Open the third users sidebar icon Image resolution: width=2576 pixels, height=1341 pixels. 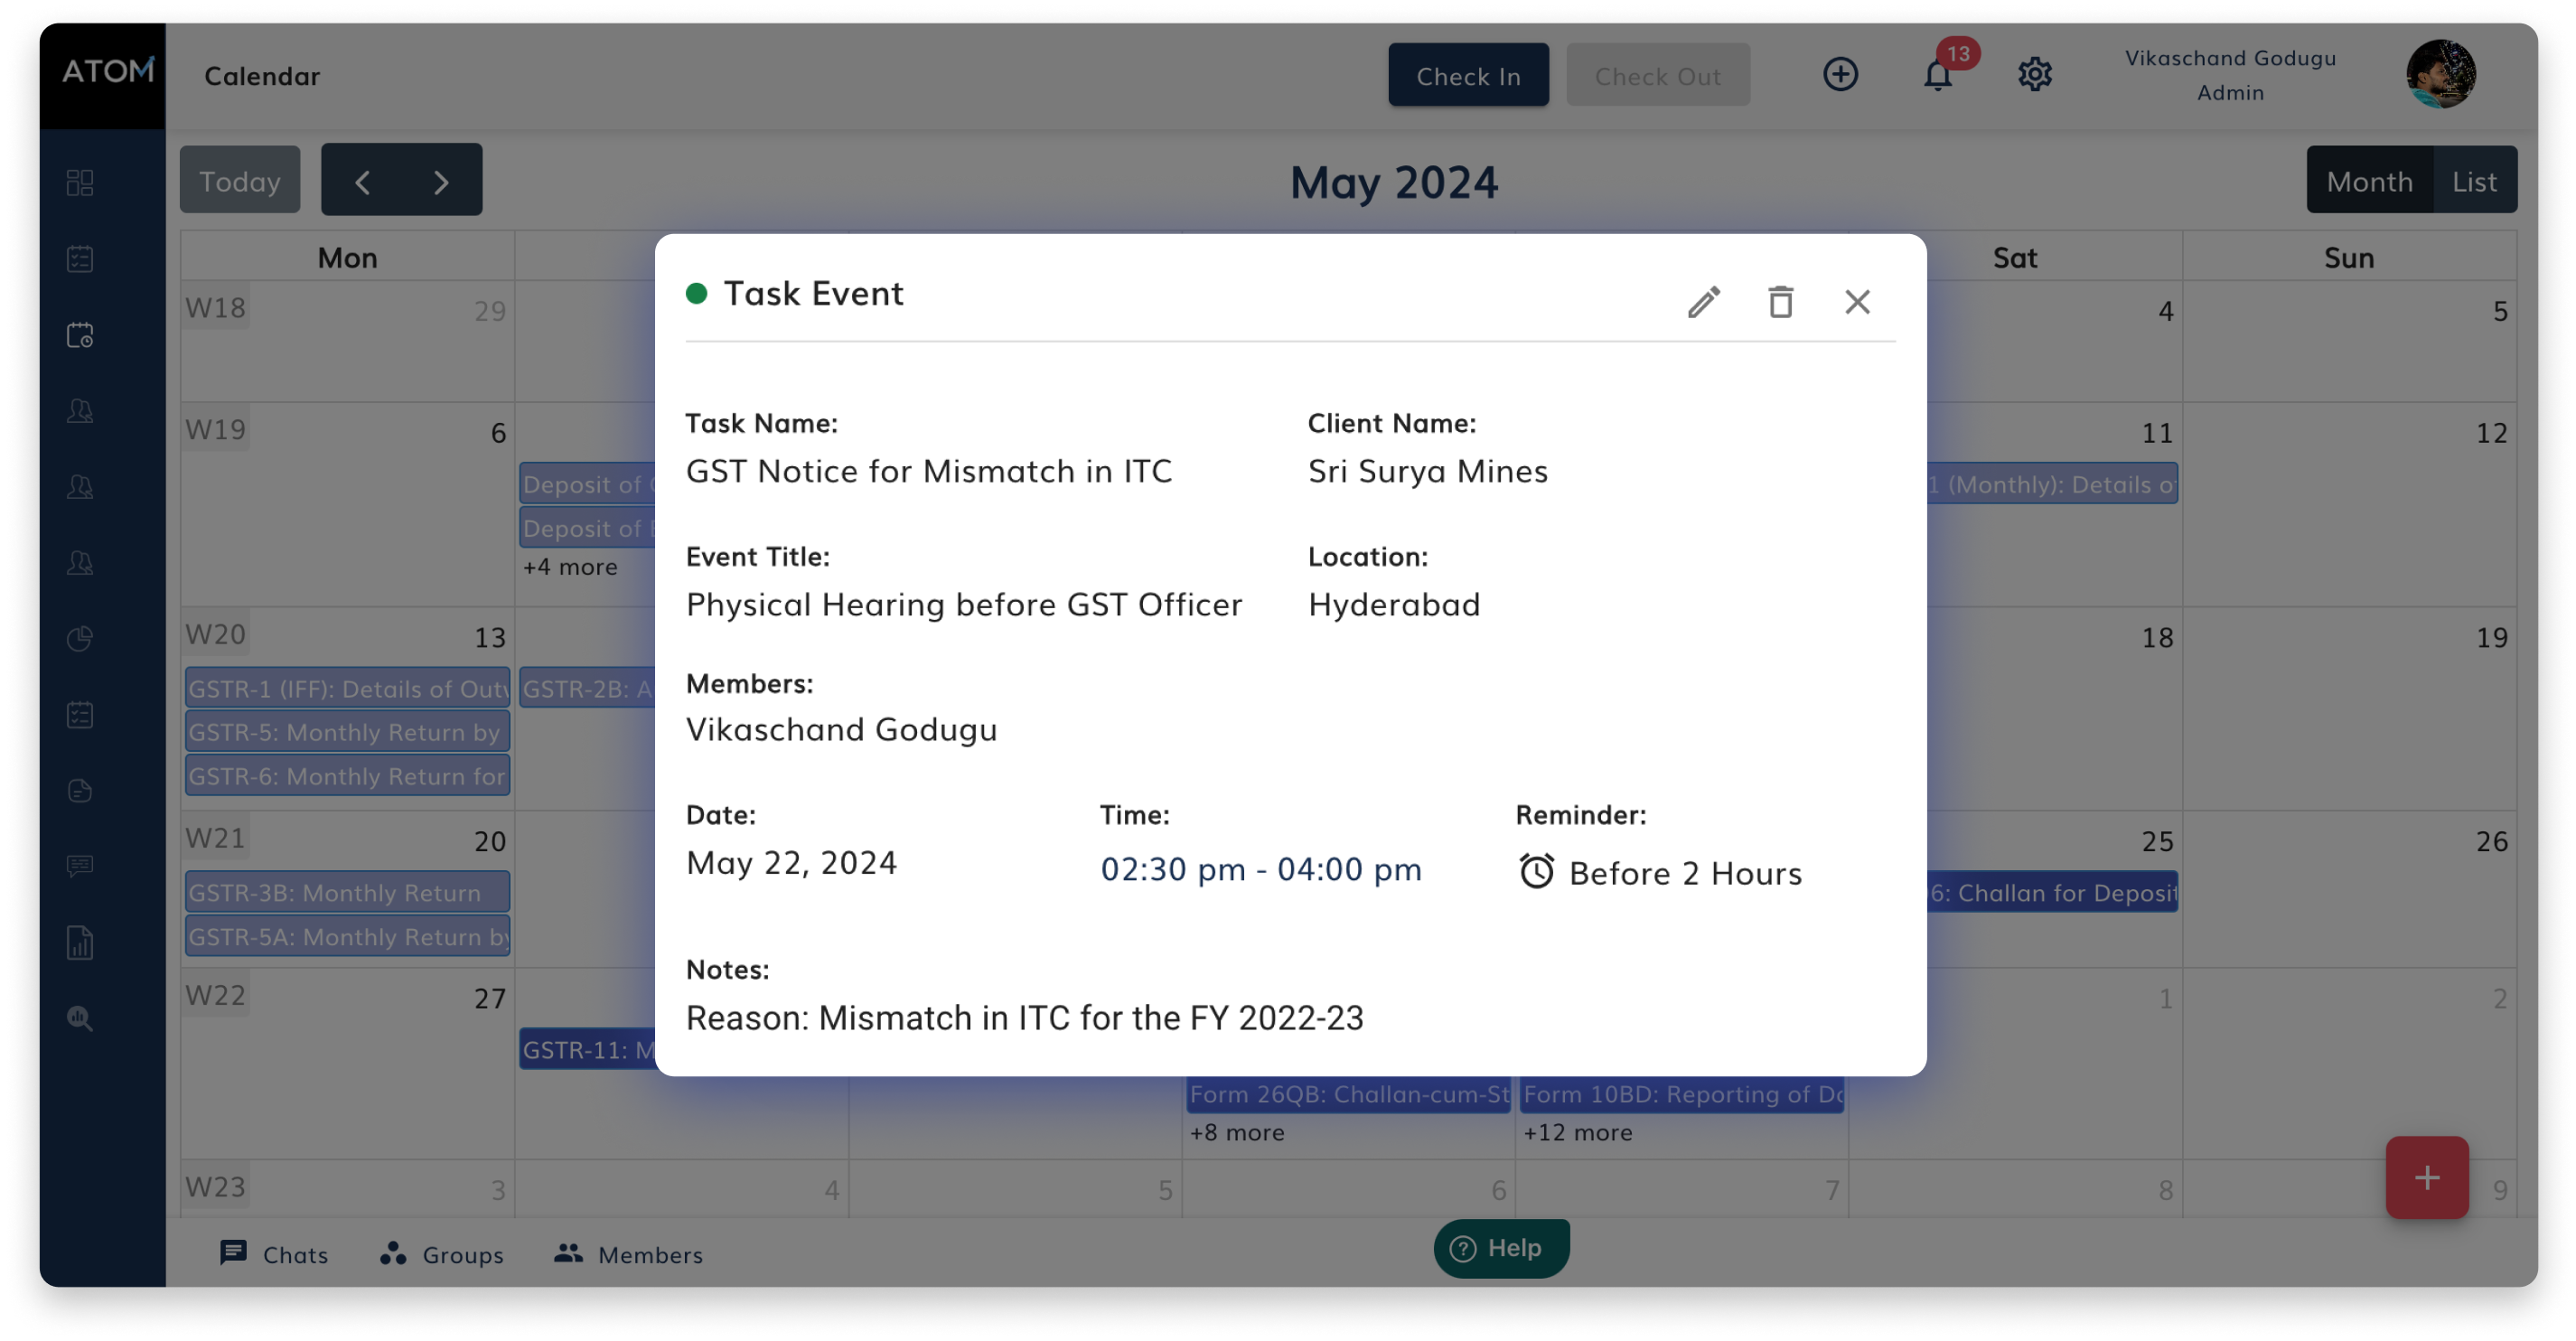(80, 563)
